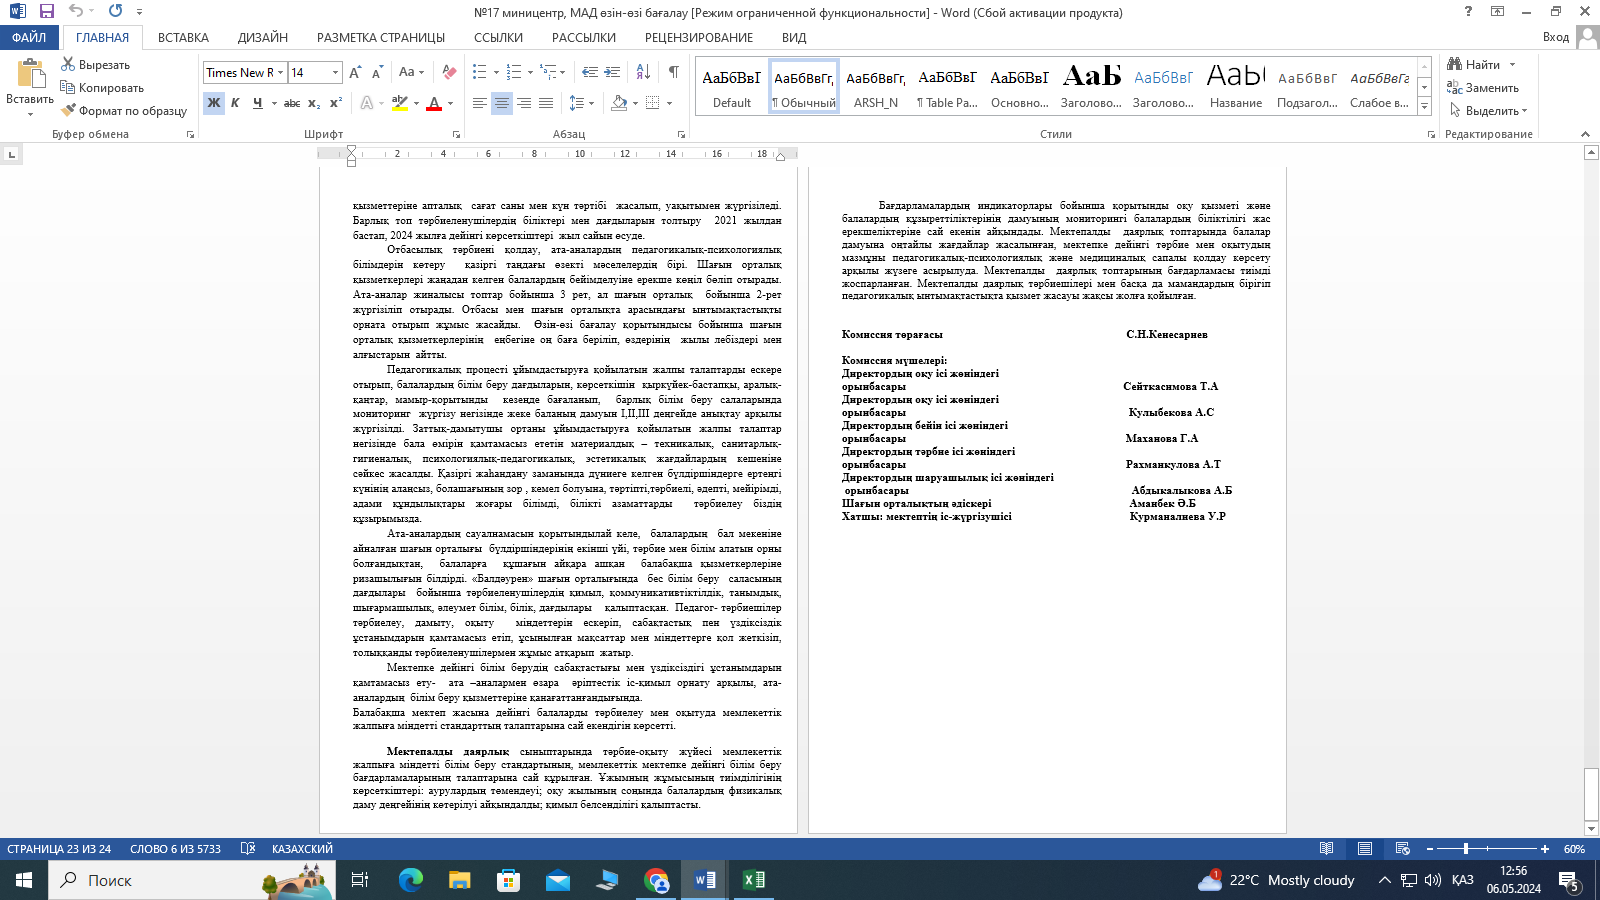Click the red font color A button

click(434, 103)
